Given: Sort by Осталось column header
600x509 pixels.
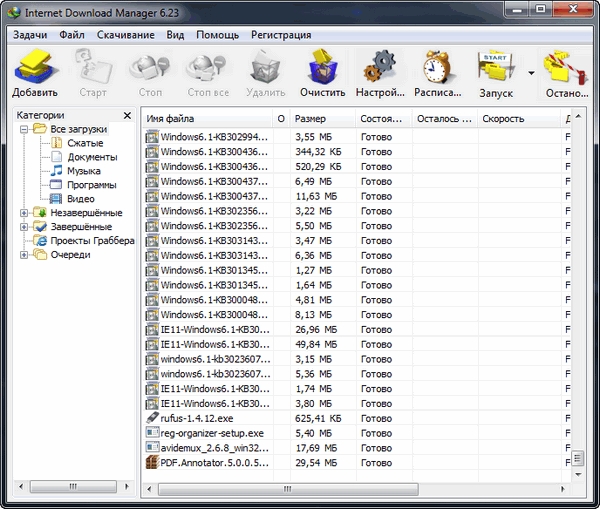Looking at the screenshot, I should point(445,119).
